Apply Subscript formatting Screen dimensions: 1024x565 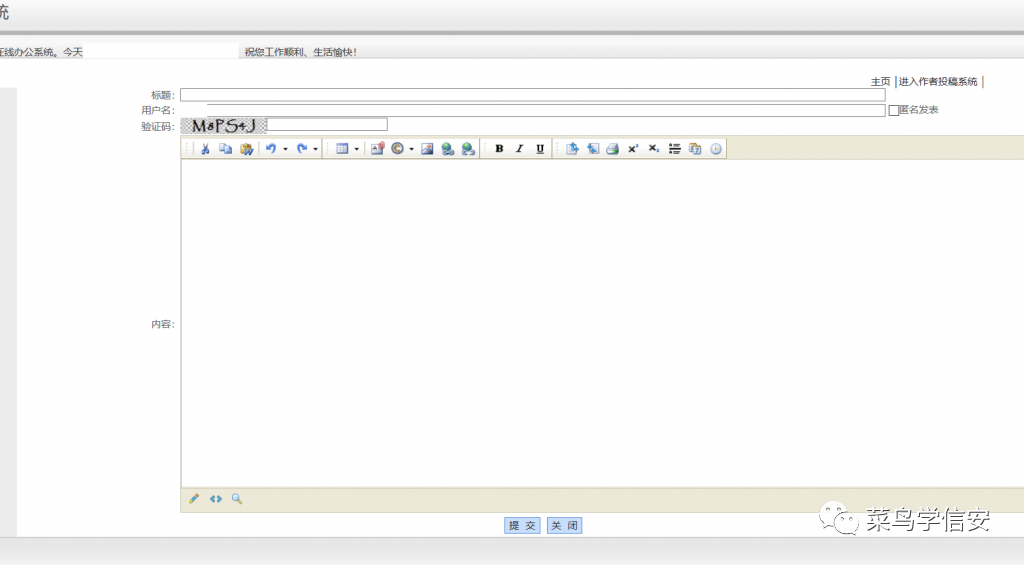click(654, 149)
